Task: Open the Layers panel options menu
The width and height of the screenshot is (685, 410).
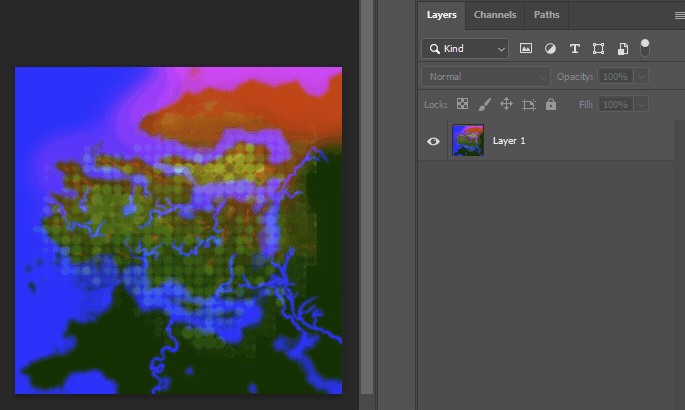Action: pyautogui.click(x=679, y=15)
